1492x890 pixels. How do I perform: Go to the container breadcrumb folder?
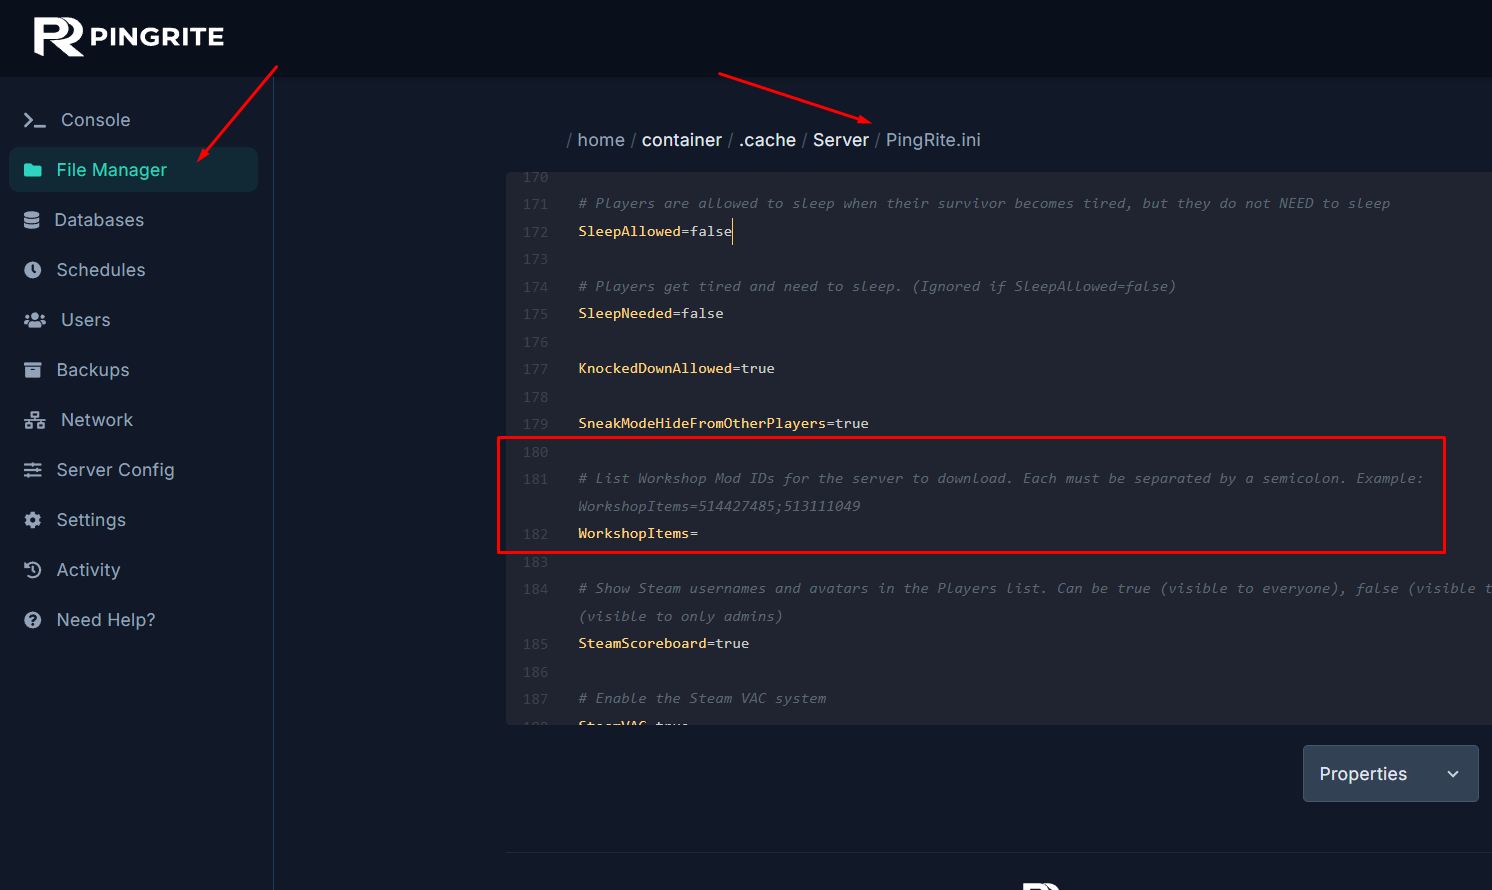[x=681, y=140]
